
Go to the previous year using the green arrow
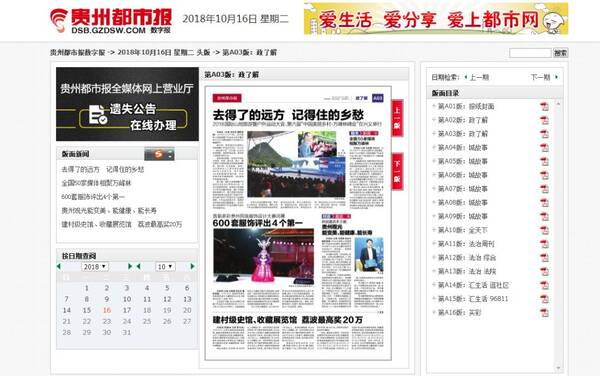point(59,266)
